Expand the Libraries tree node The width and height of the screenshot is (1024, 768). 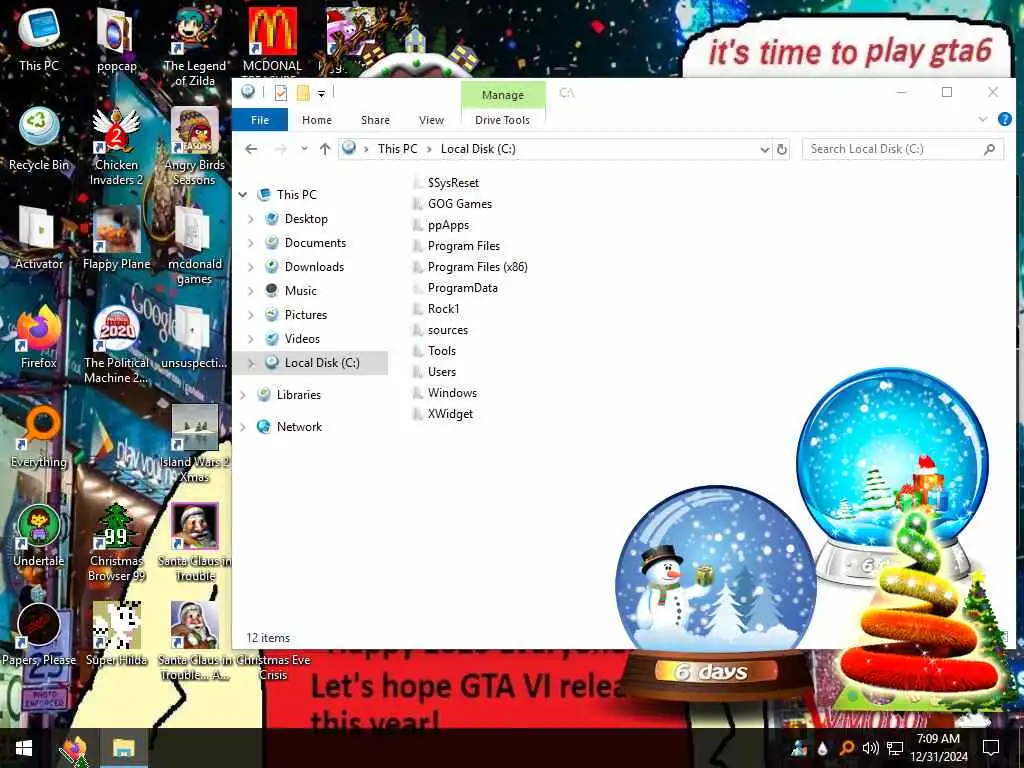(x=243, y=395)
